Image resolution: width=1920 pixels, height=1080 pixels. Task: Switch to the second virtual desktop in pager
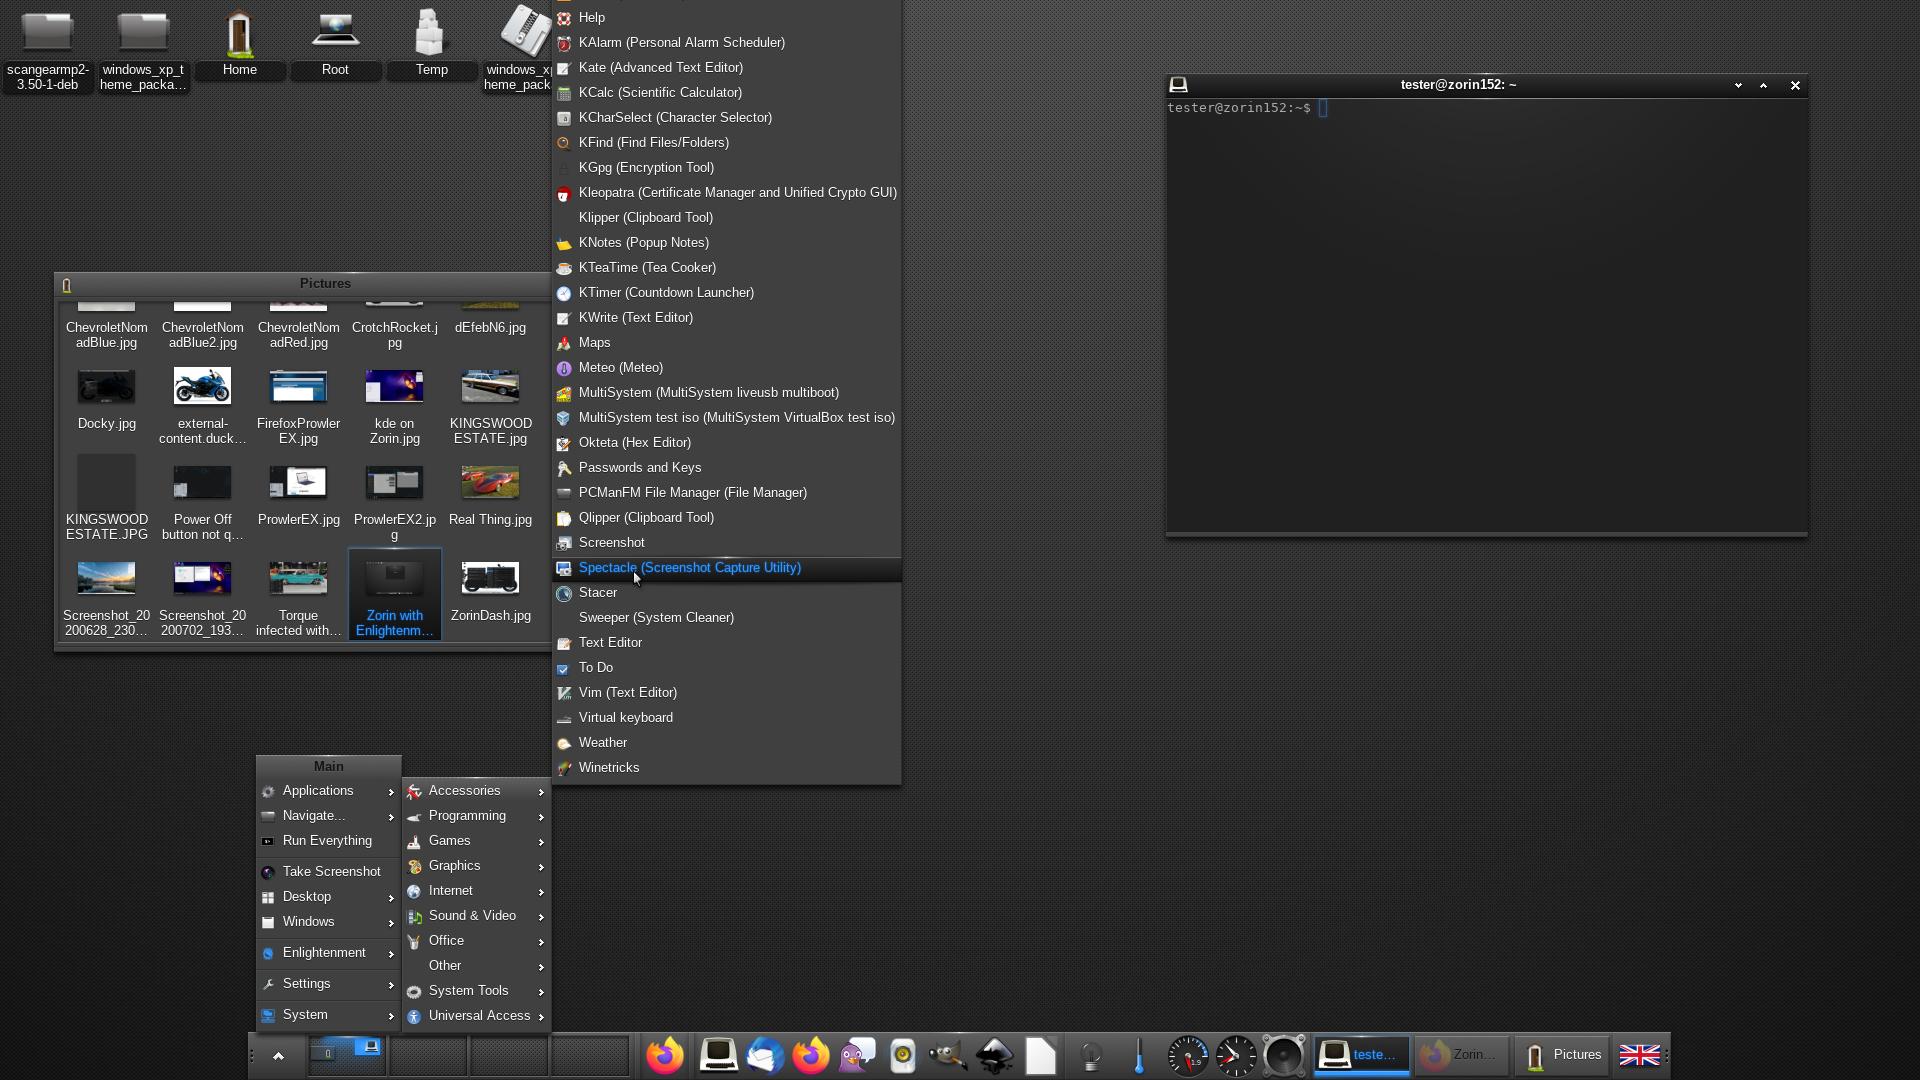click(x=428, y=1056)
